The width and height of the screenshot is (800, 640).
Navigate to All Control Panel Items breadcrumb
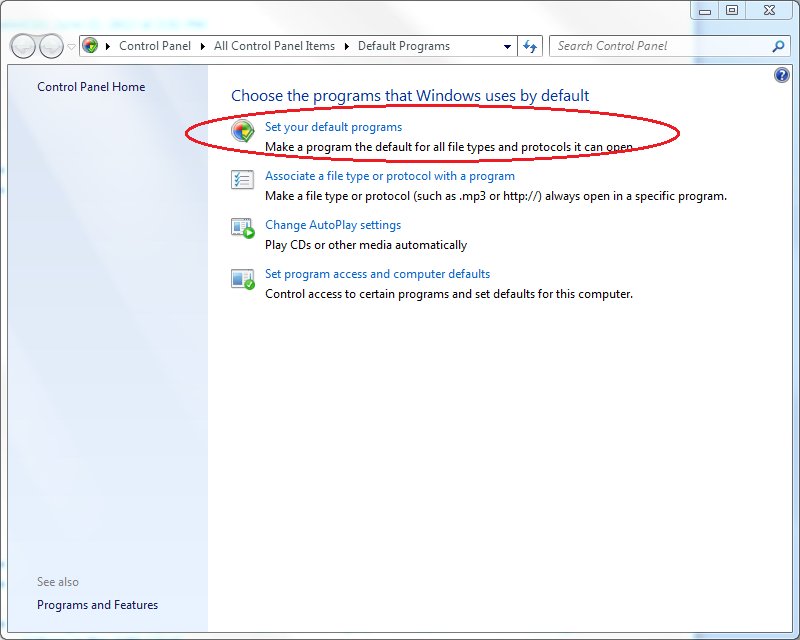[274, 46]
